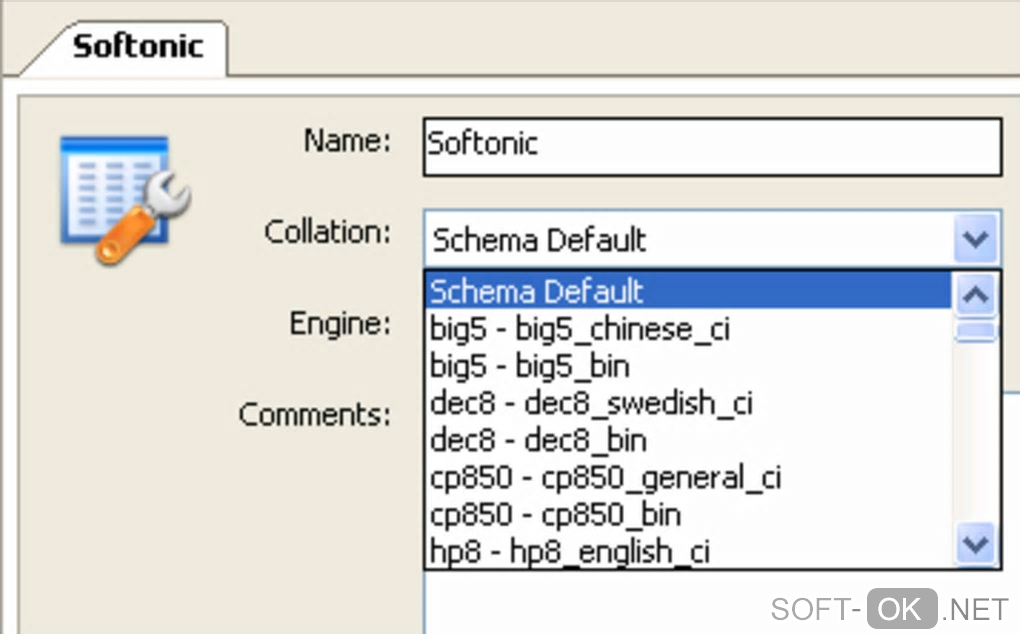Click the Collation dropdown arrow button
1020x634 pixels.
(975, 240)
